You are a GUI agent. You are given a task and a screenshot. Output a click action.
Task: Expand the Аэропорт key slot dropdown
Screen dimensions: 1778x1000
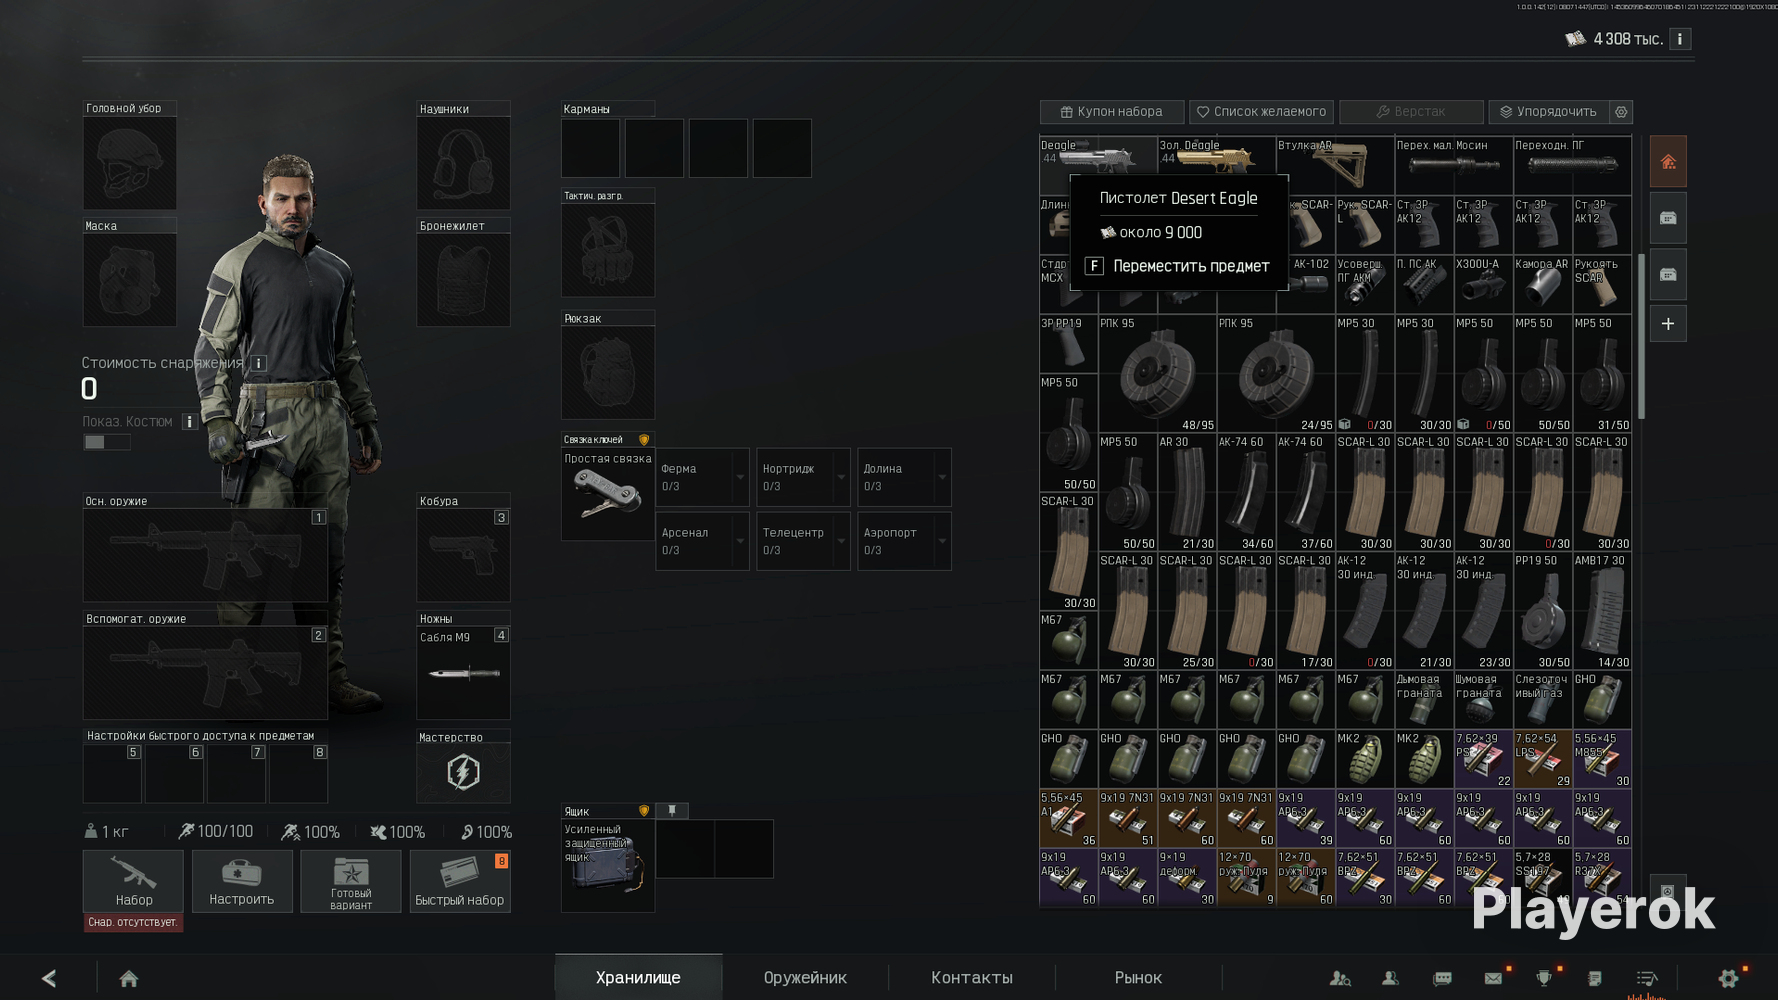coord(942,542)
